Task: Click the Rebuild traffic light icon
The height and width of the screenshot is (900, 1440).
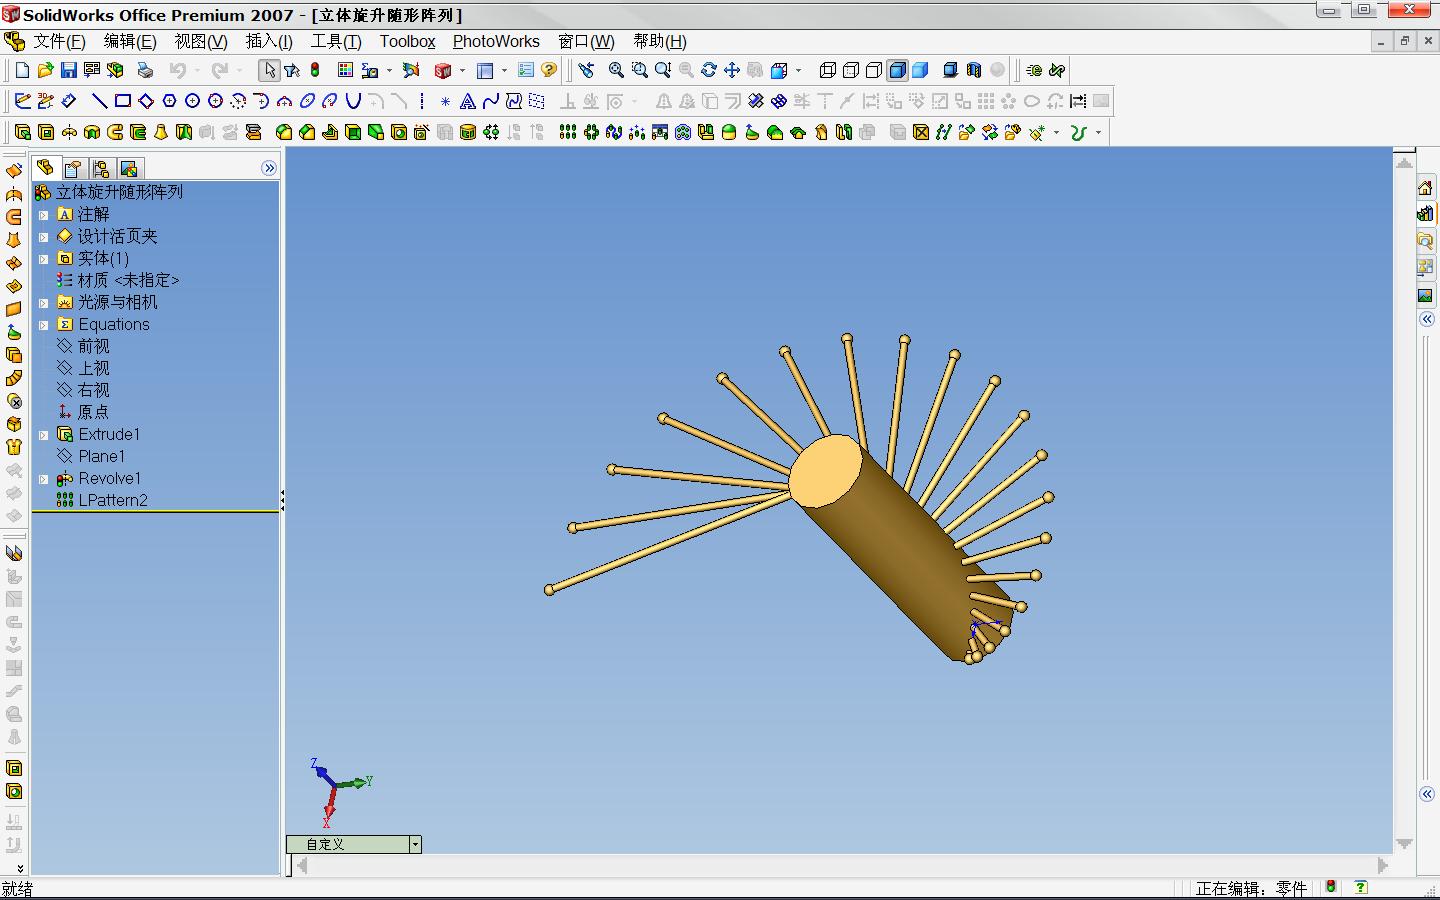Action: pos(315,70)
